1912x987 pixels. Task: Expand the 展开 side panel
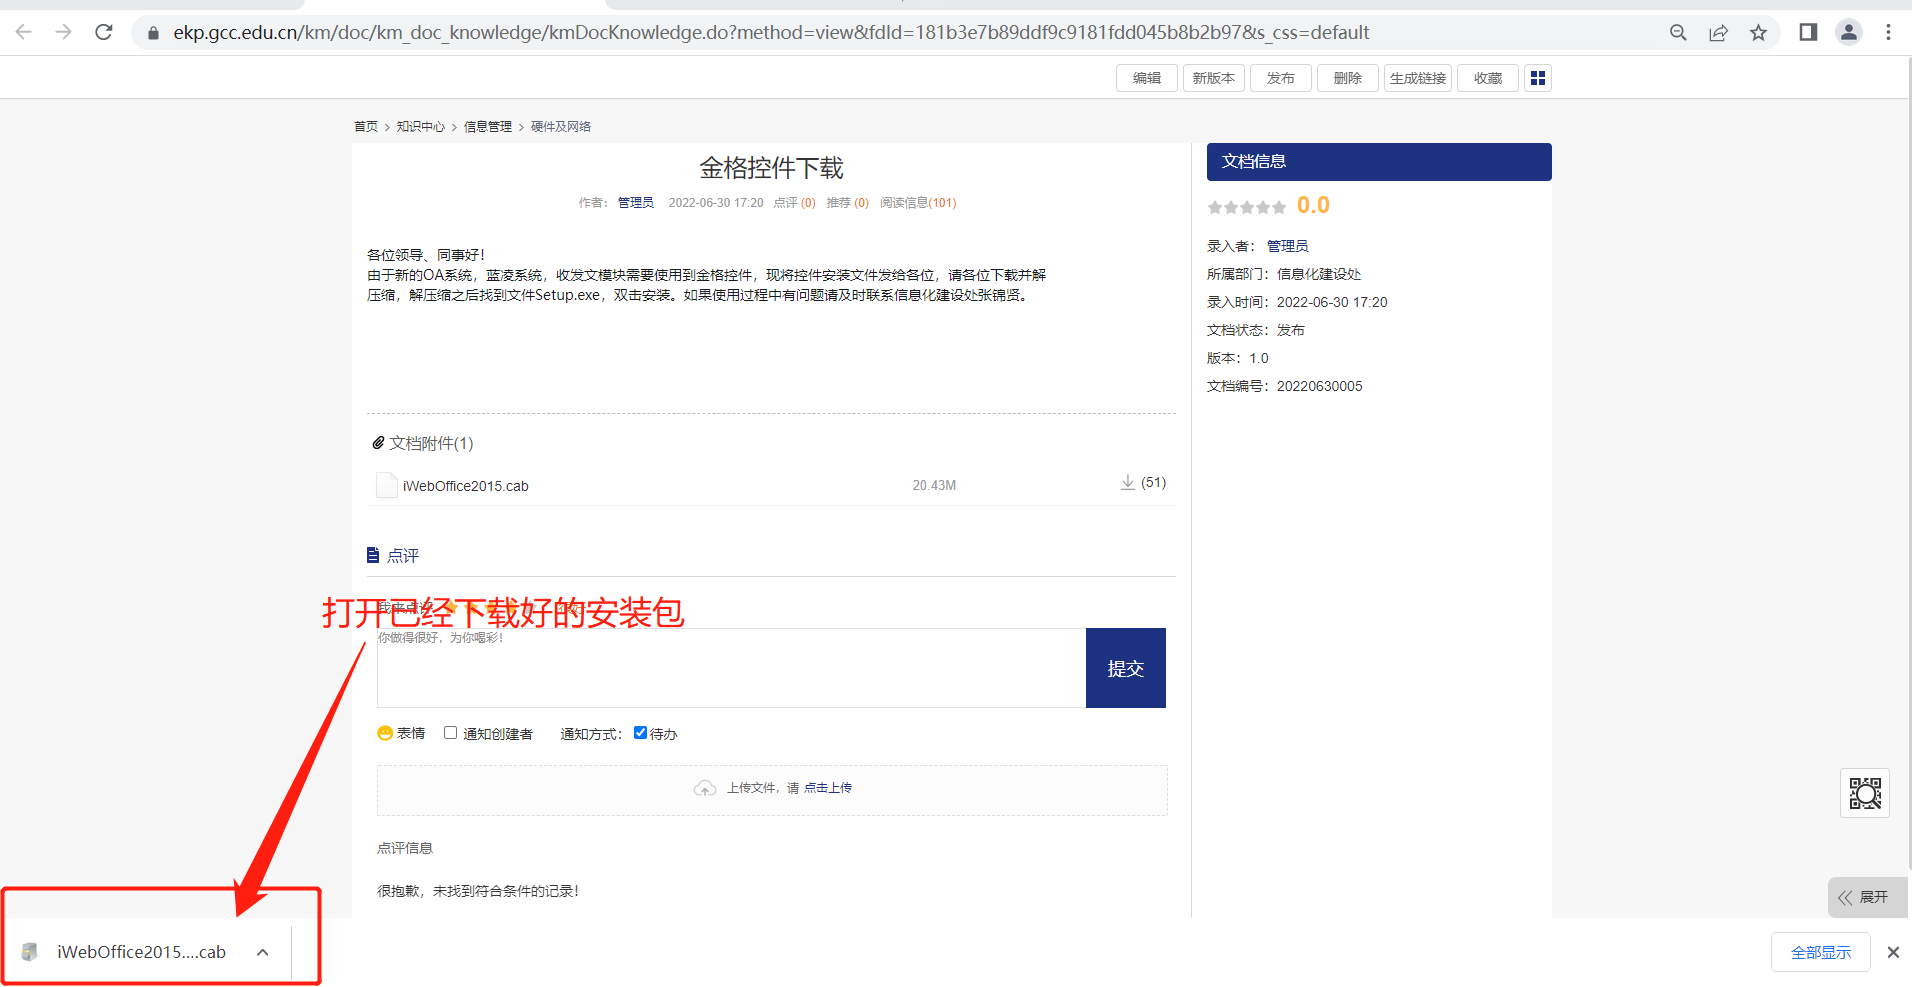[1866, 897]
